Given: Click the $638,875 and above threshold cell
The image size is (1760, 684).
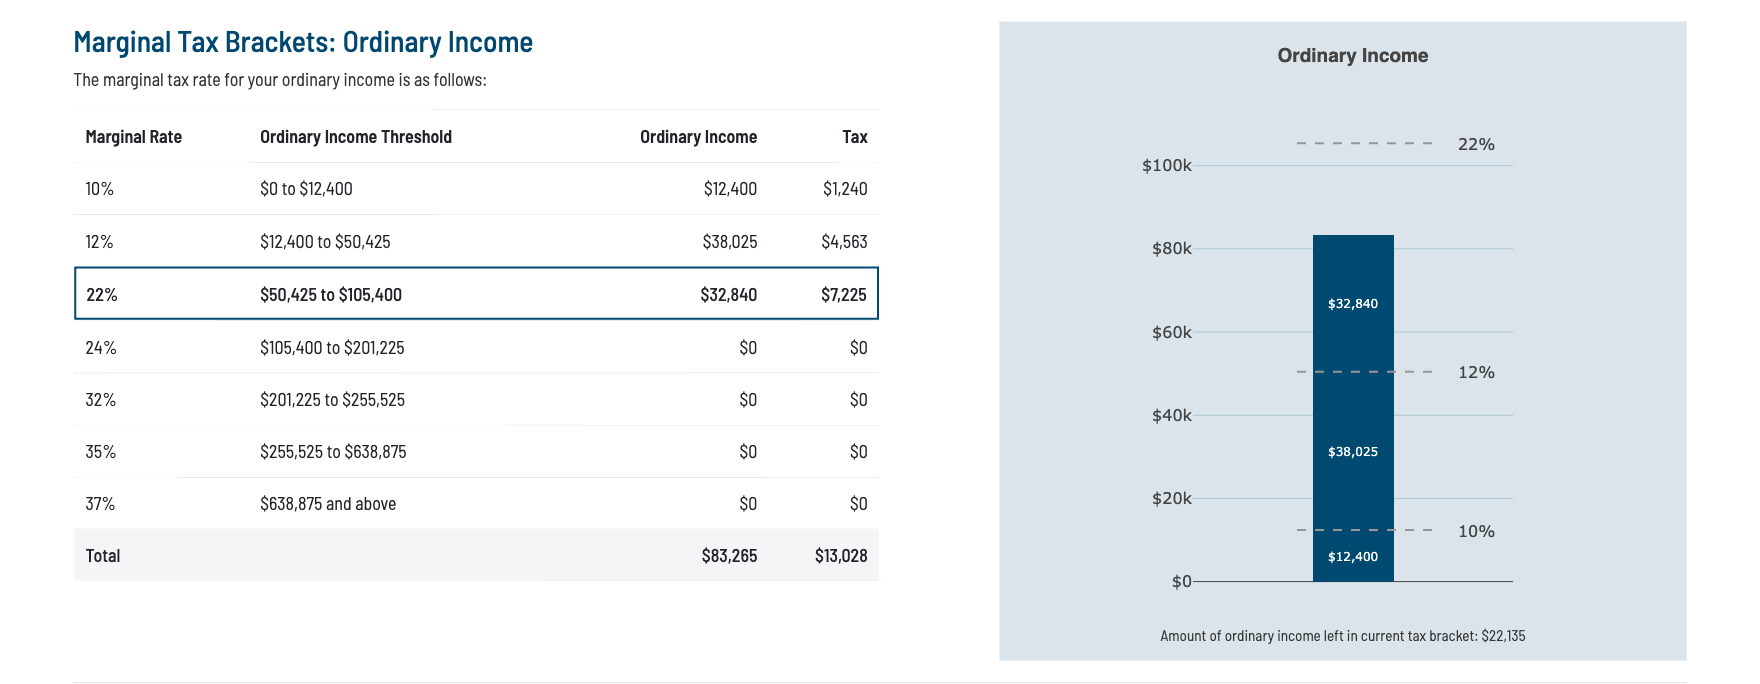Looking at the screenshot, I should [x=328, y=504].
